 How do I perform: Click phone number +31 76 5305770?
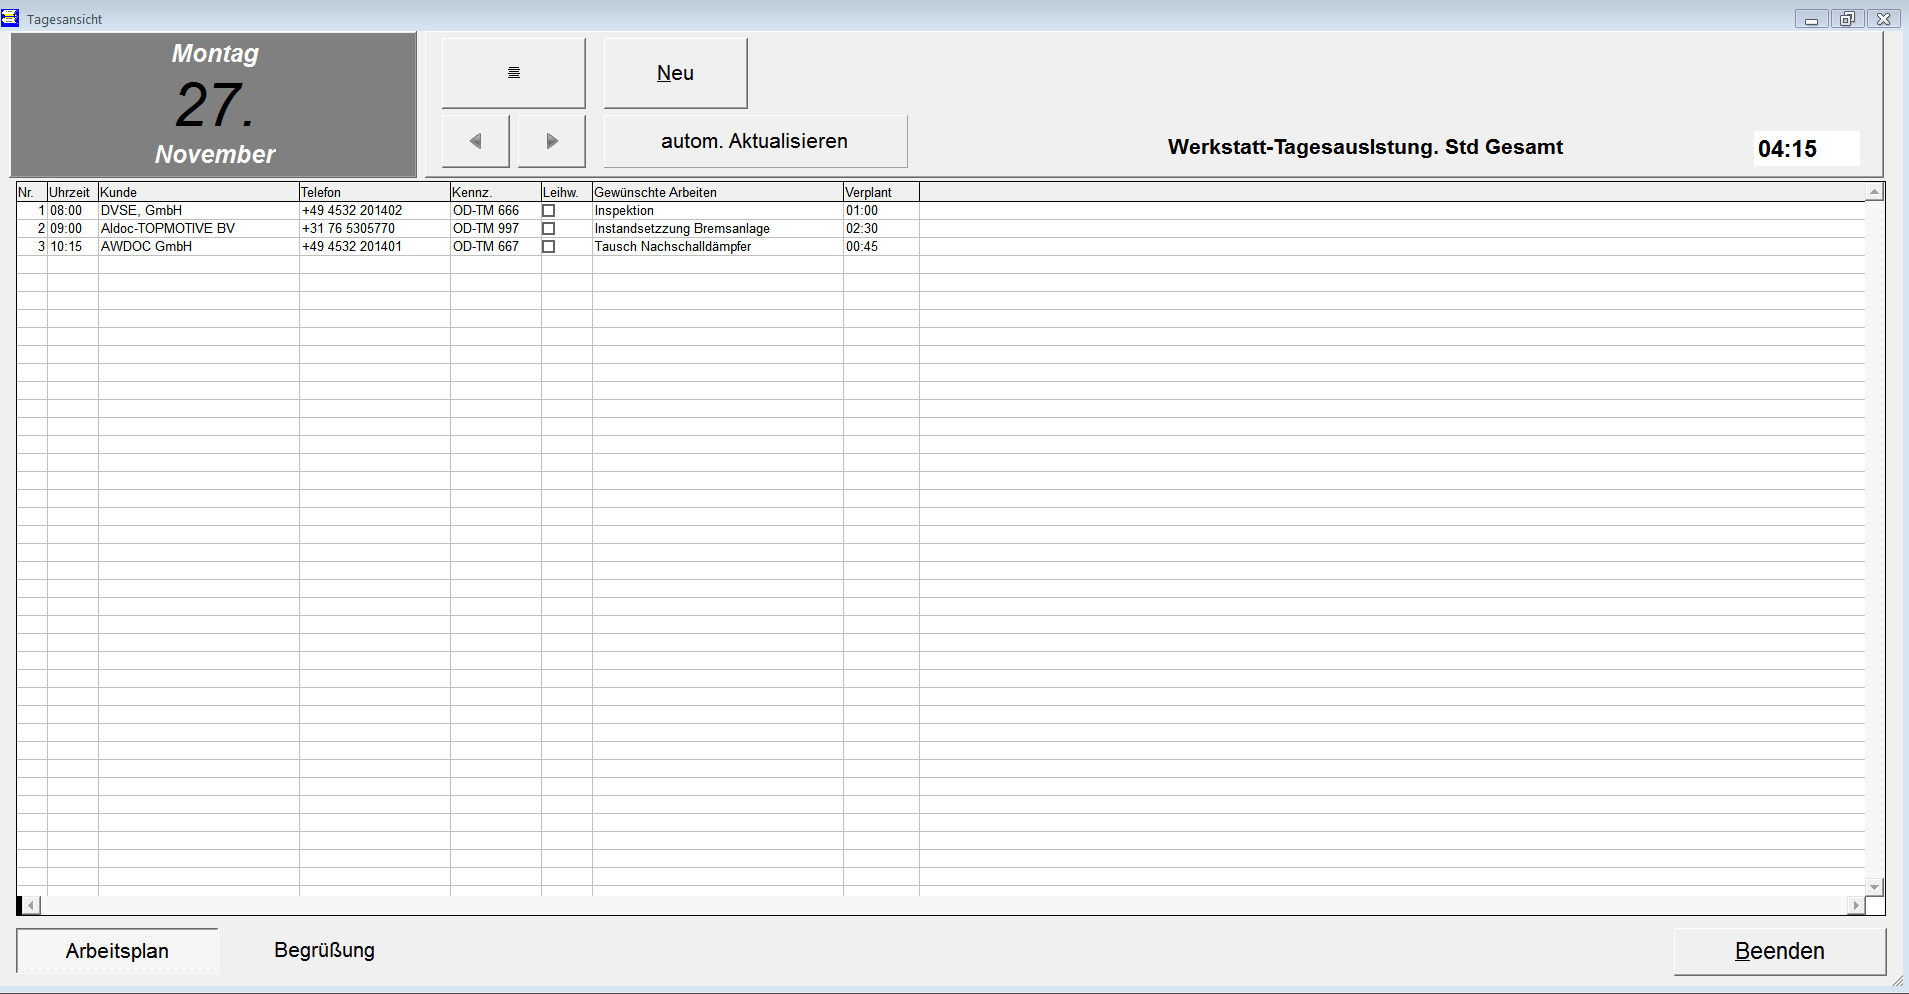tap(375, 229)
